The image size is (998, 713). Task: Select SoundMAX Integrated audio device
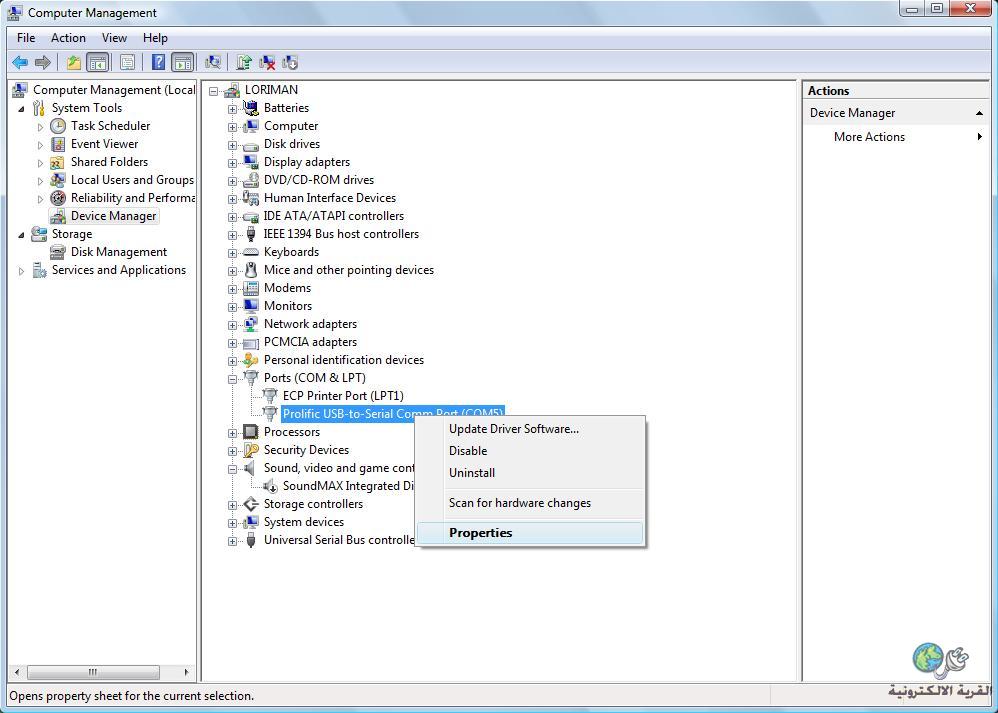click(x=349, y=486)
